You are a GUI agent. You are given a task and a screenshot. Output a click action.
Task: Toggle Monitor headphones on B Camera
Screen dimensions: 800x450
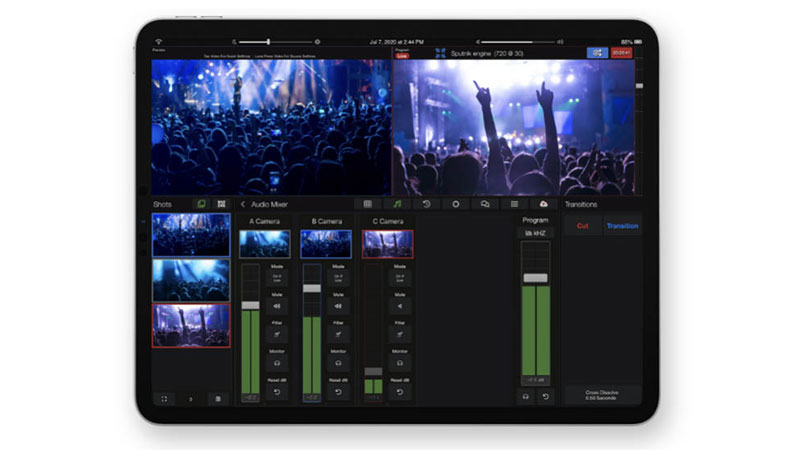point(339,363)
